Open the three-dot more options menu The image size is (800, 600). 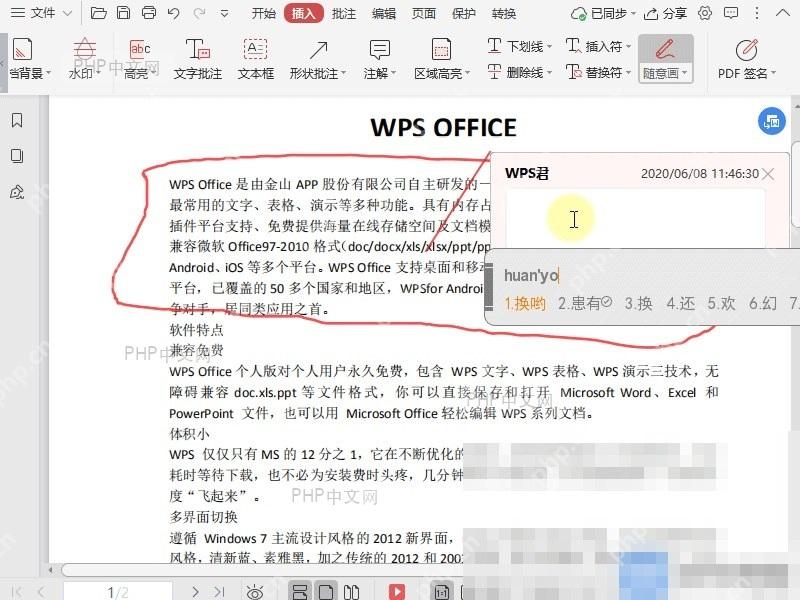click(x=757, y=13)
